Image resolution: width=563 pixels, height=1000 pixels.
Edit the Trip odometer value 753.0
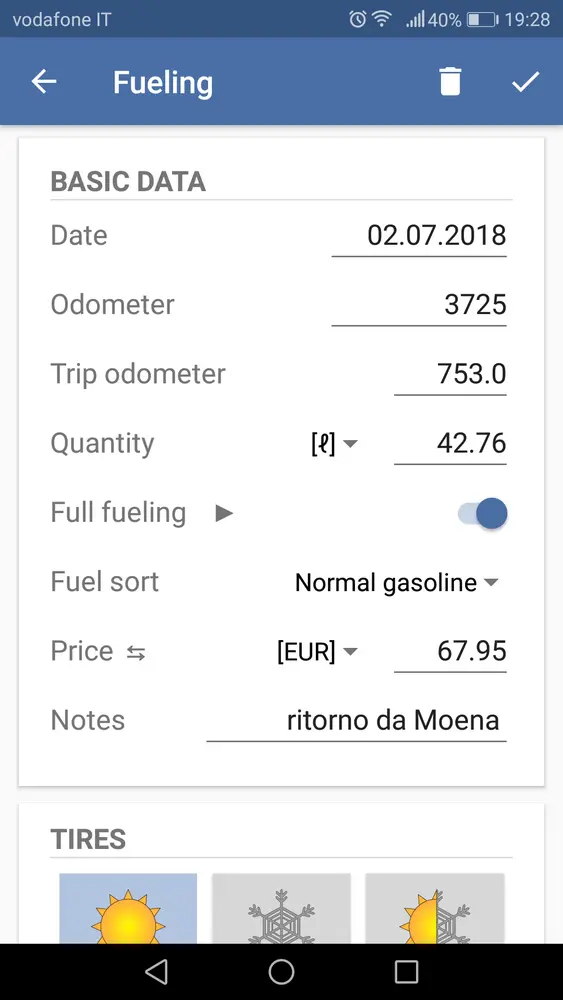coord(450,374)
